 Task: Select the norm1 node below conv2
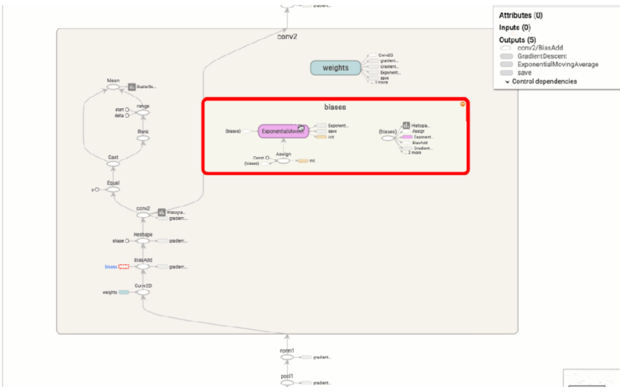point(287,357)
